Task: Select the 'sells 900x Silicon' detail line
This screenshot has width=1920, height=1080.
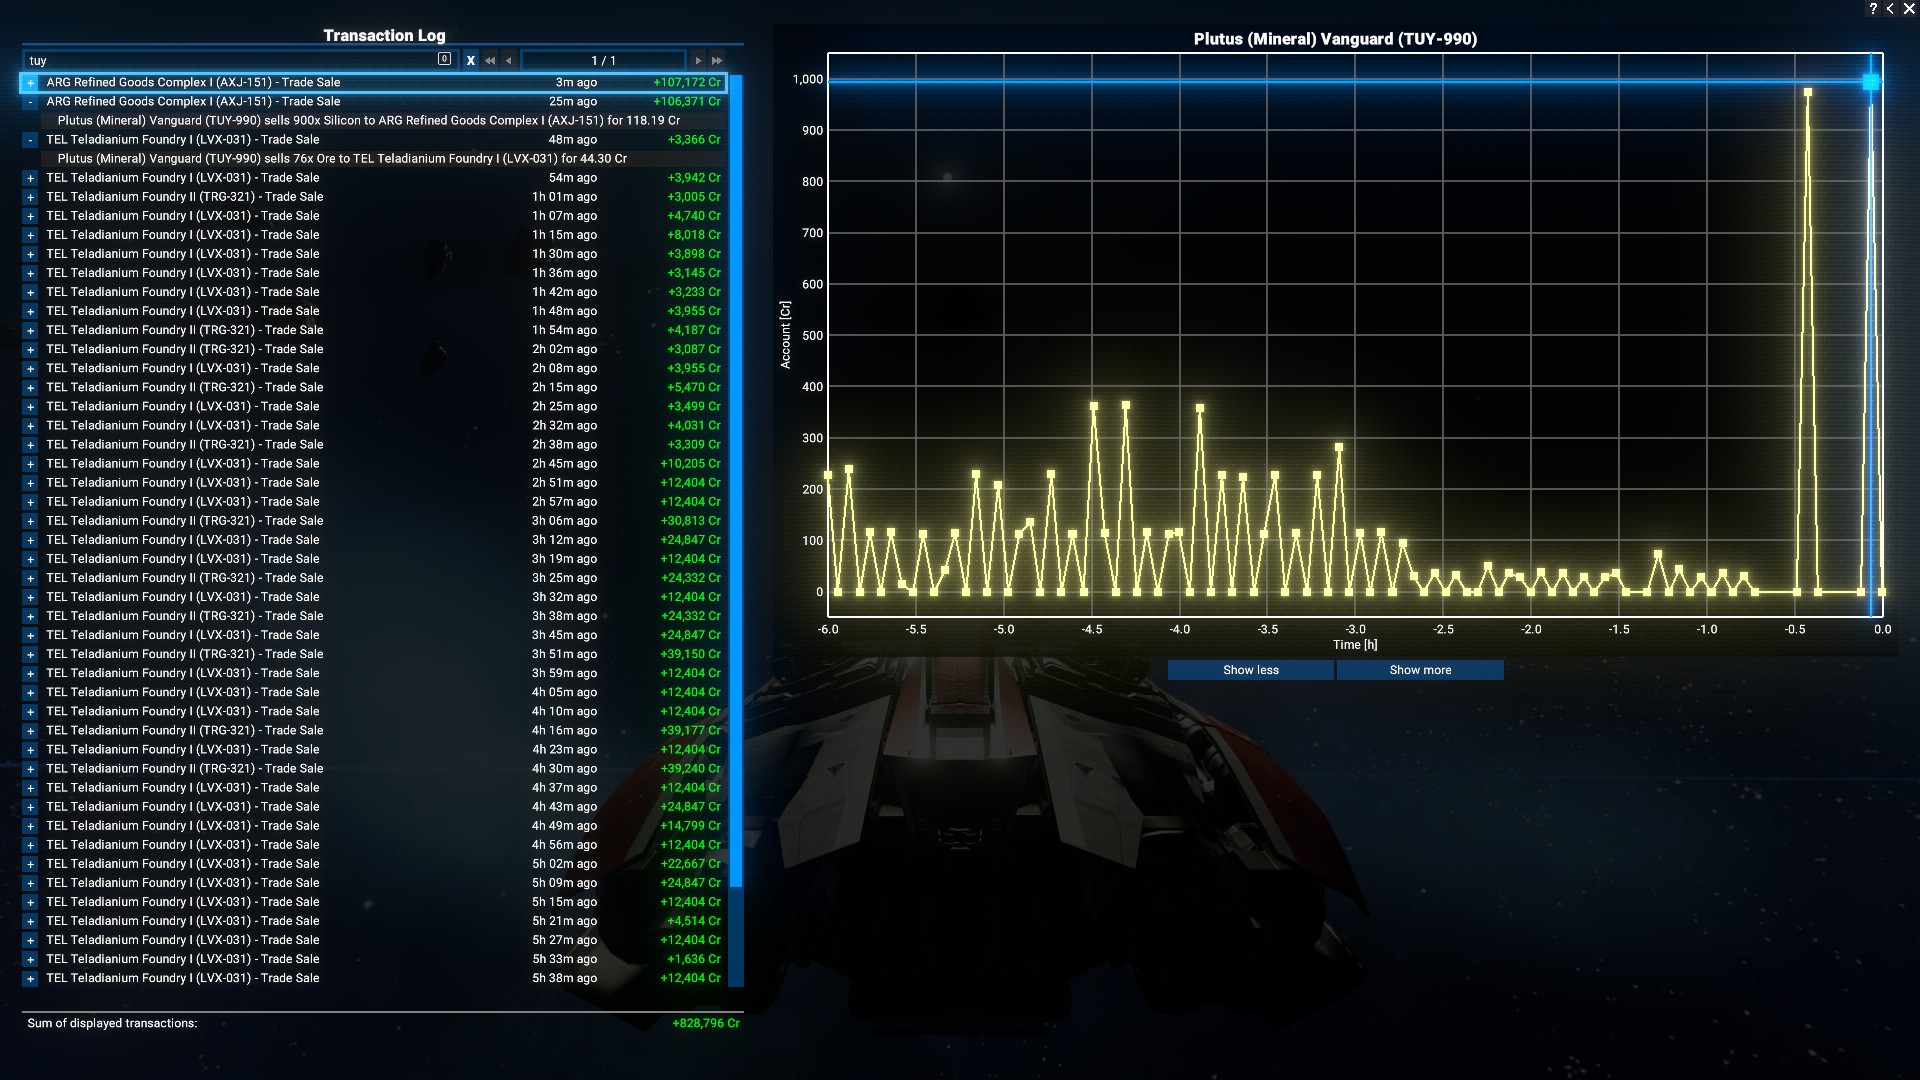Action: coord(369,120)
